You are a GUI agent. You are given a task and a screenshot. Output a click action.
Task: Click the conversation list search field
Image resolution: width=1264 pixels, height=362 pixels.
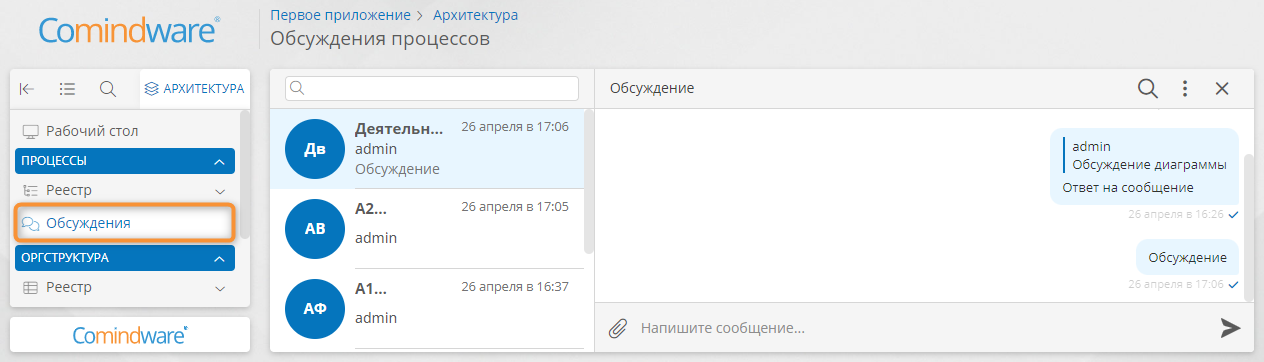432,88
